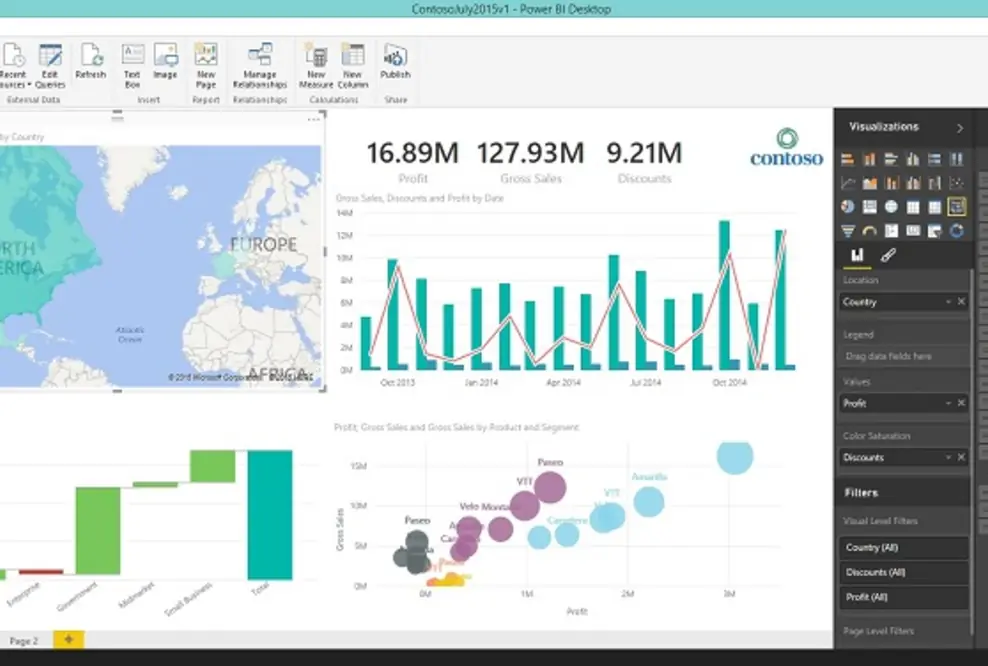Click 'Gross Sales, Discounts and Profit by Date' title
Image resolution: width=988 pixels, height=666 pixels.
click(x=420, y=198)
